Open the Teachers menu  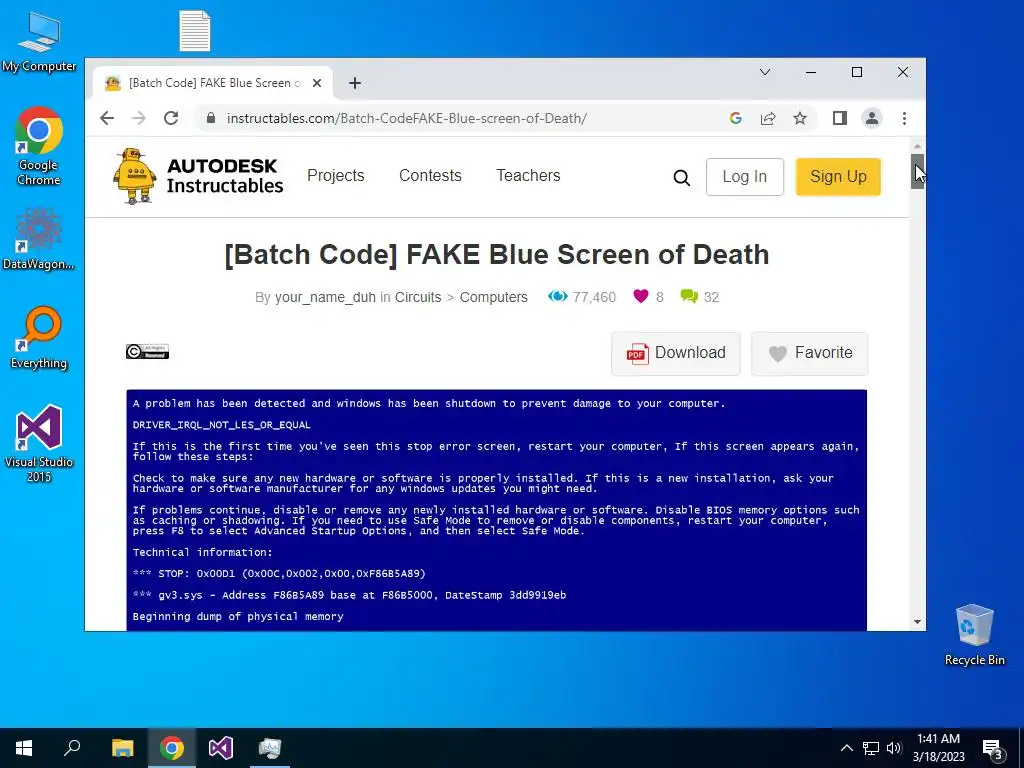[x=528, y=176]
